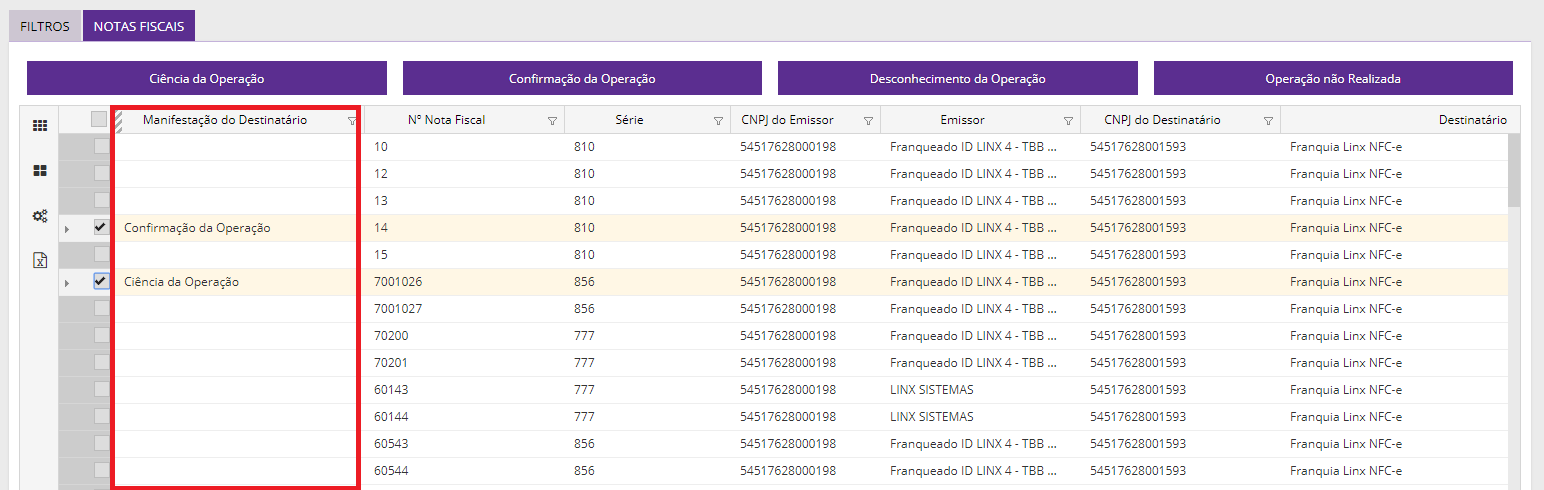The height and width of the screenshot is (490, 1544).
Task: Export grid with the Excel file icon
Action: point(40,261)
